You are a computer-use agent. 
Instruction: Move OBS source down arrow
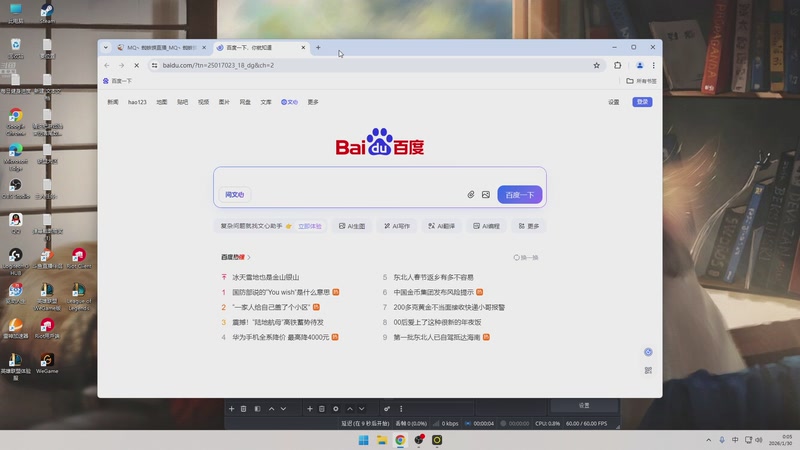361,409
